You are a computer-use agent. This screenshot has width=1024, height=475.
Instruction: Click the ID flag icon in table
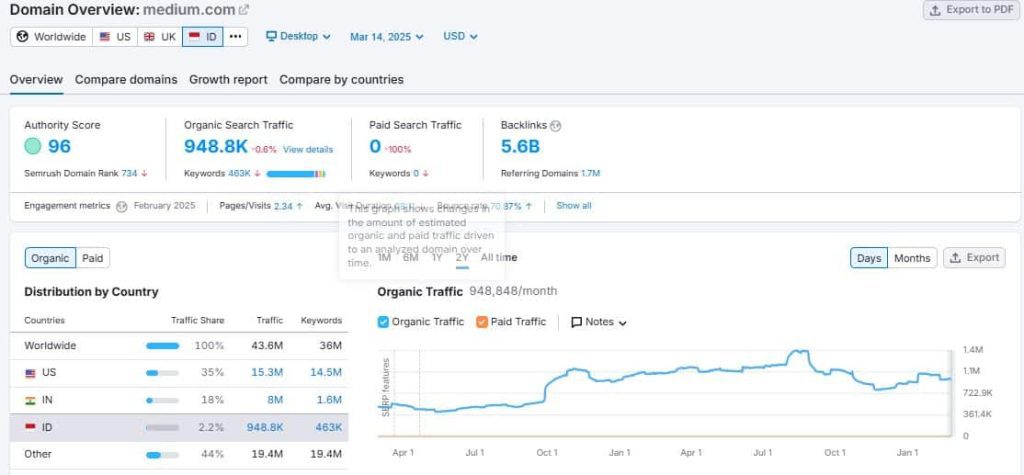(x=30, y=427)
